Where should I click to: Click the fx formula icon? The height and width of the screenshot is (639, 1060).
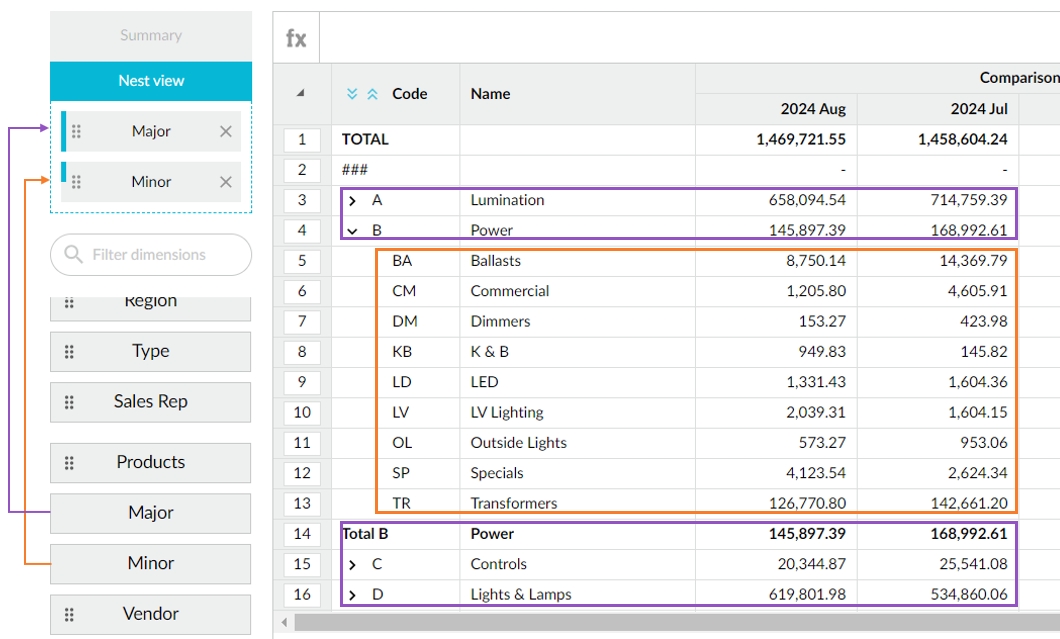pos(296,38)
